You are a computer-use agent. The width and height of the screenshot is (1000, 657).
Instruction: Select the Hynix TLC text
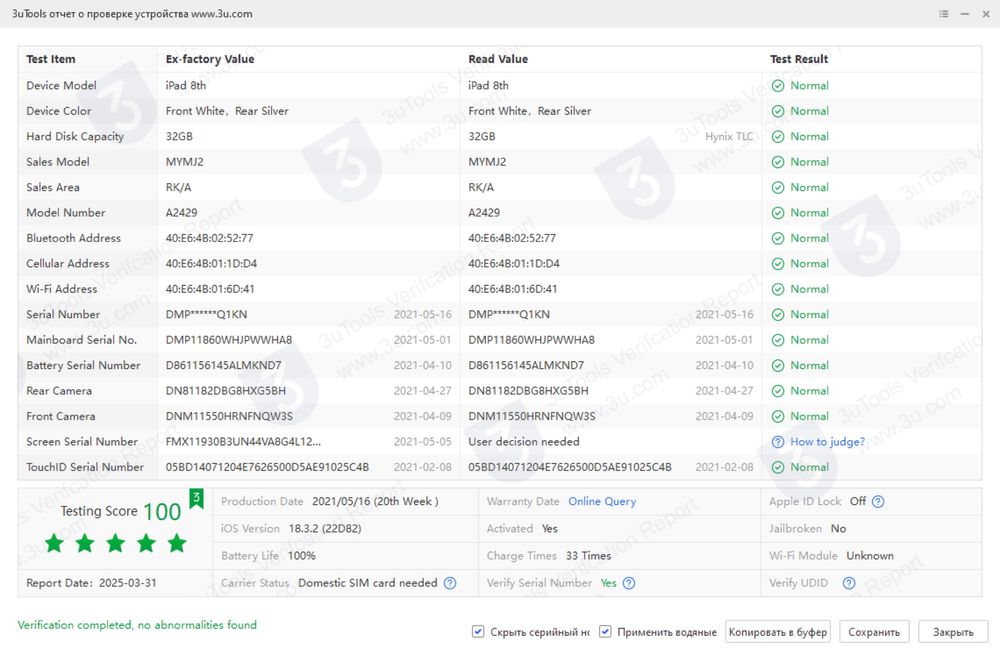(729, 137)
